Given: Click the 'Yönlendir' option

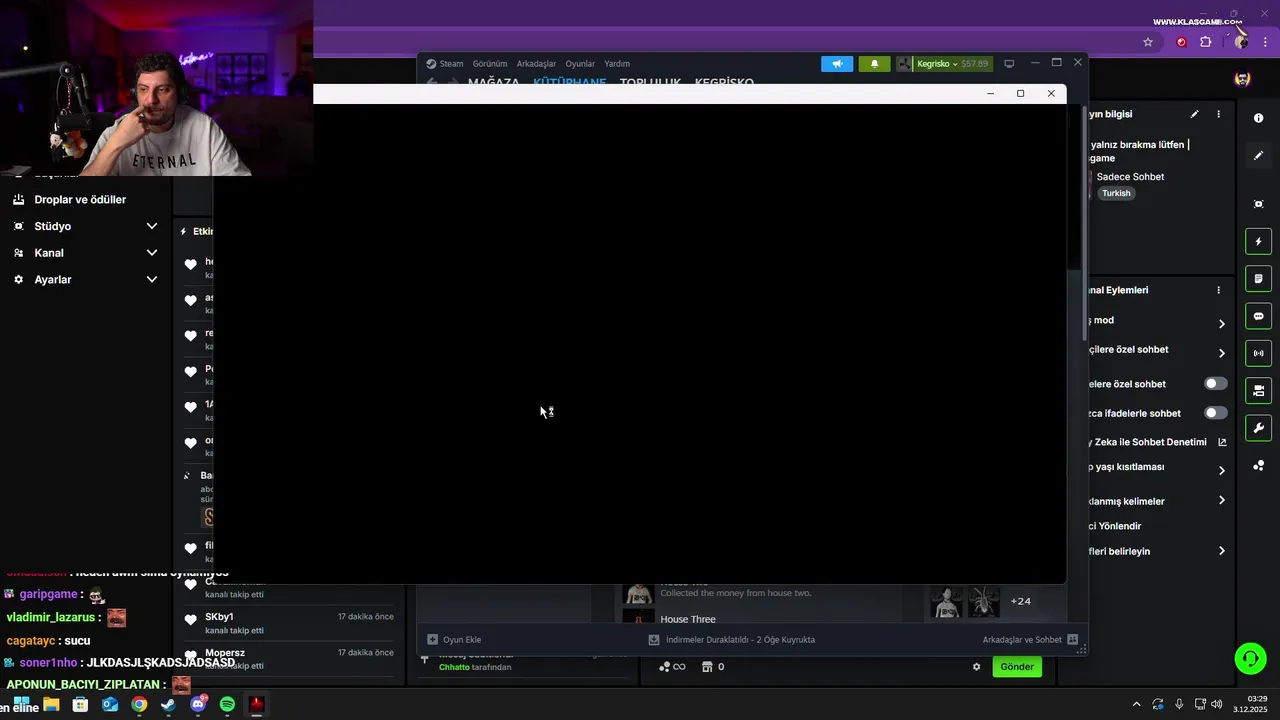Looking at the screenshot, I should (x=1115, y=526).
